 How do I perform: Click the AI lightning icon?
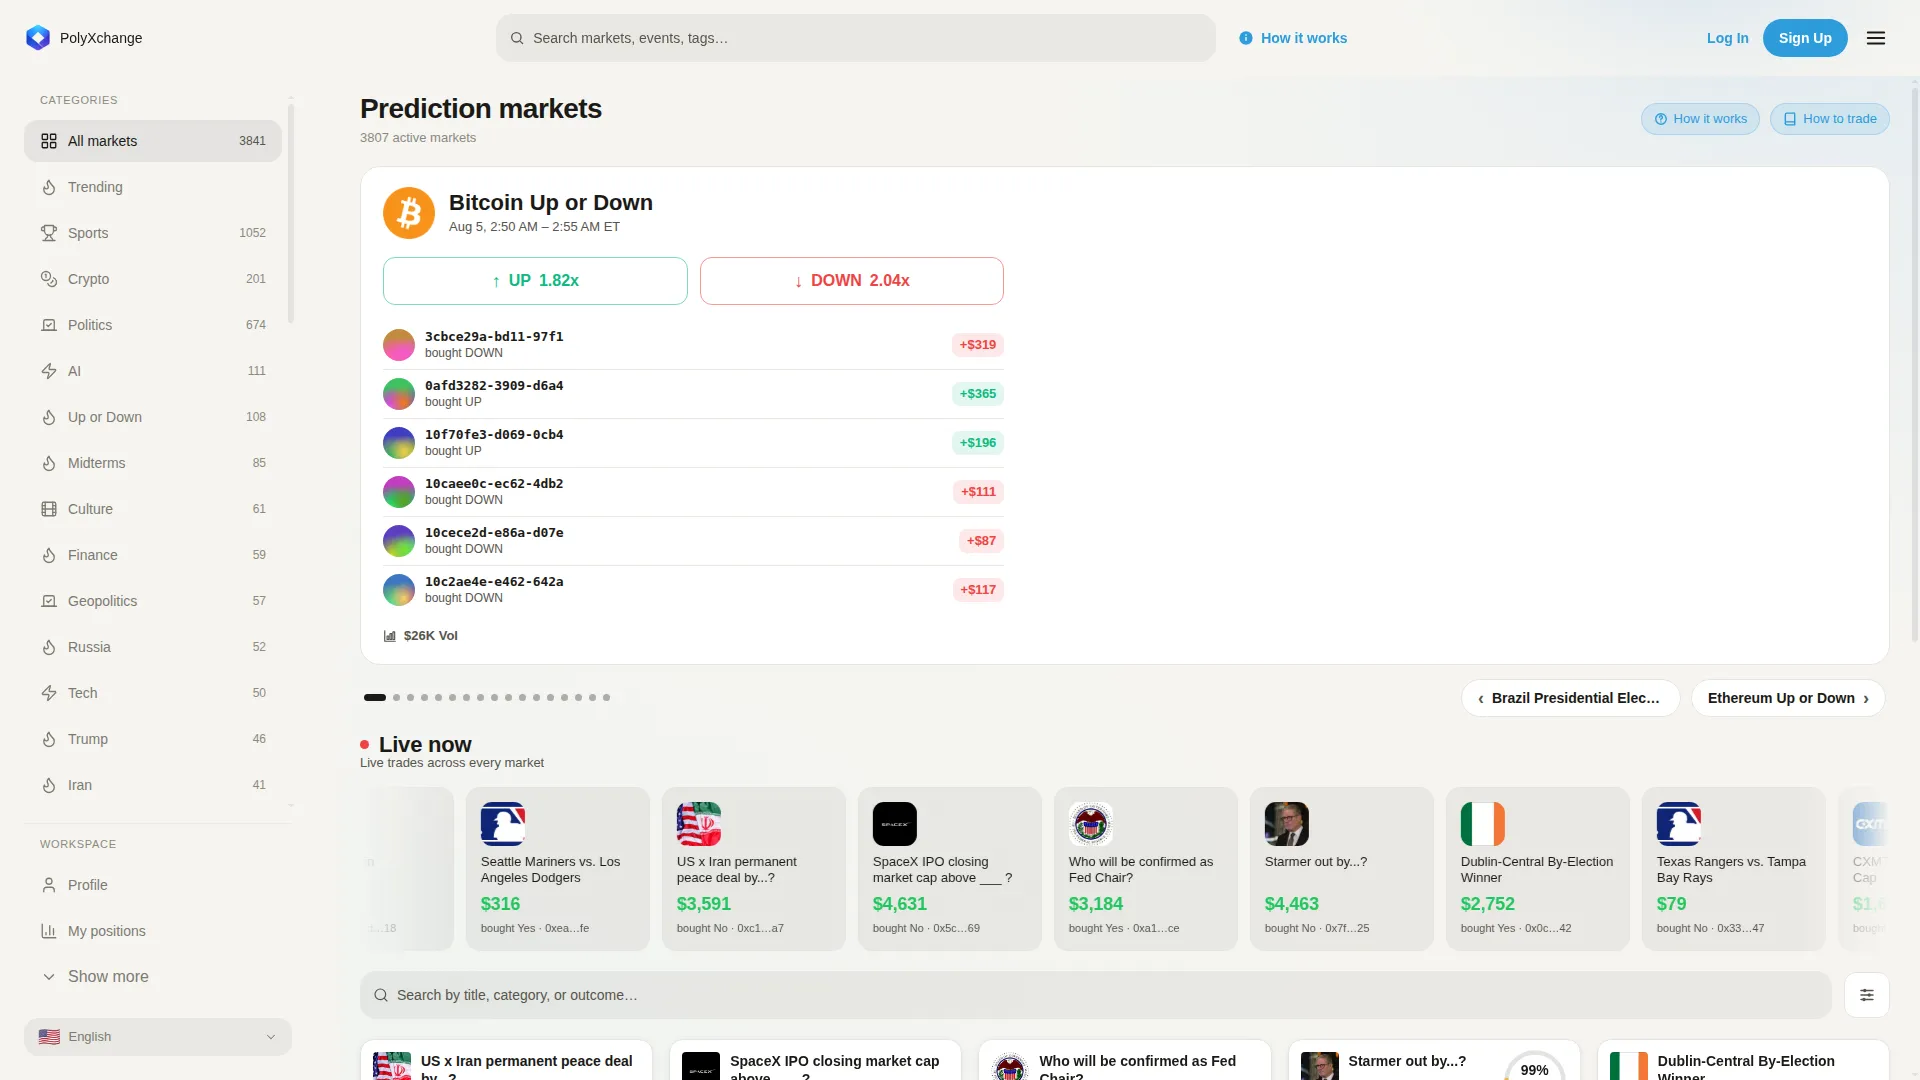click(49, 371)
